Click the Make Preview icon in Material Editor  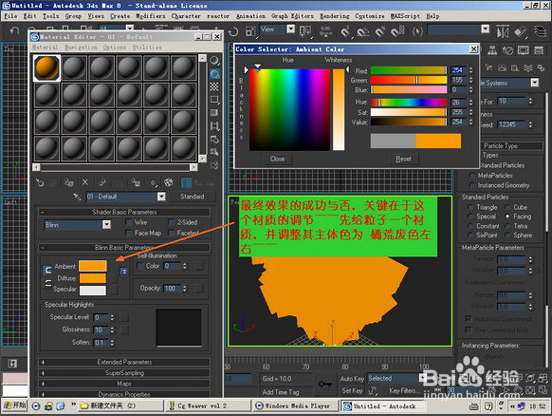(214, 126)
